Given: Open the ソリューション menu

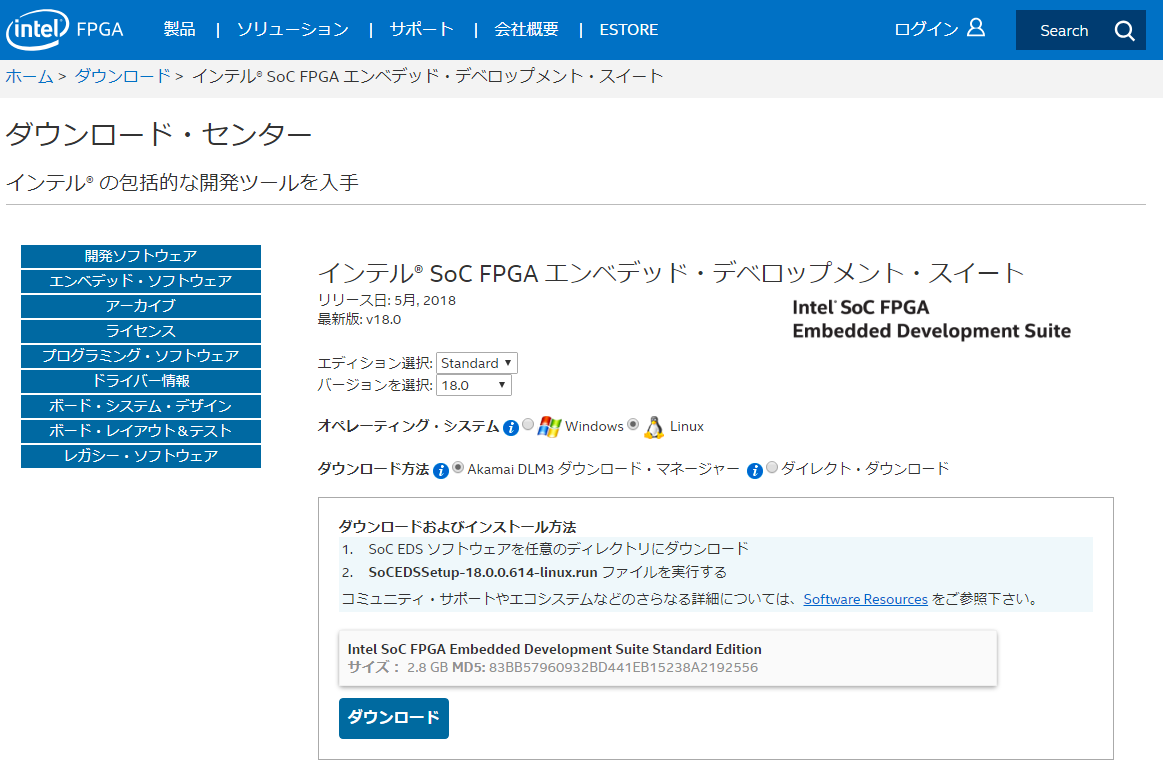Looking at the screenshot, I should coord(292,30).
